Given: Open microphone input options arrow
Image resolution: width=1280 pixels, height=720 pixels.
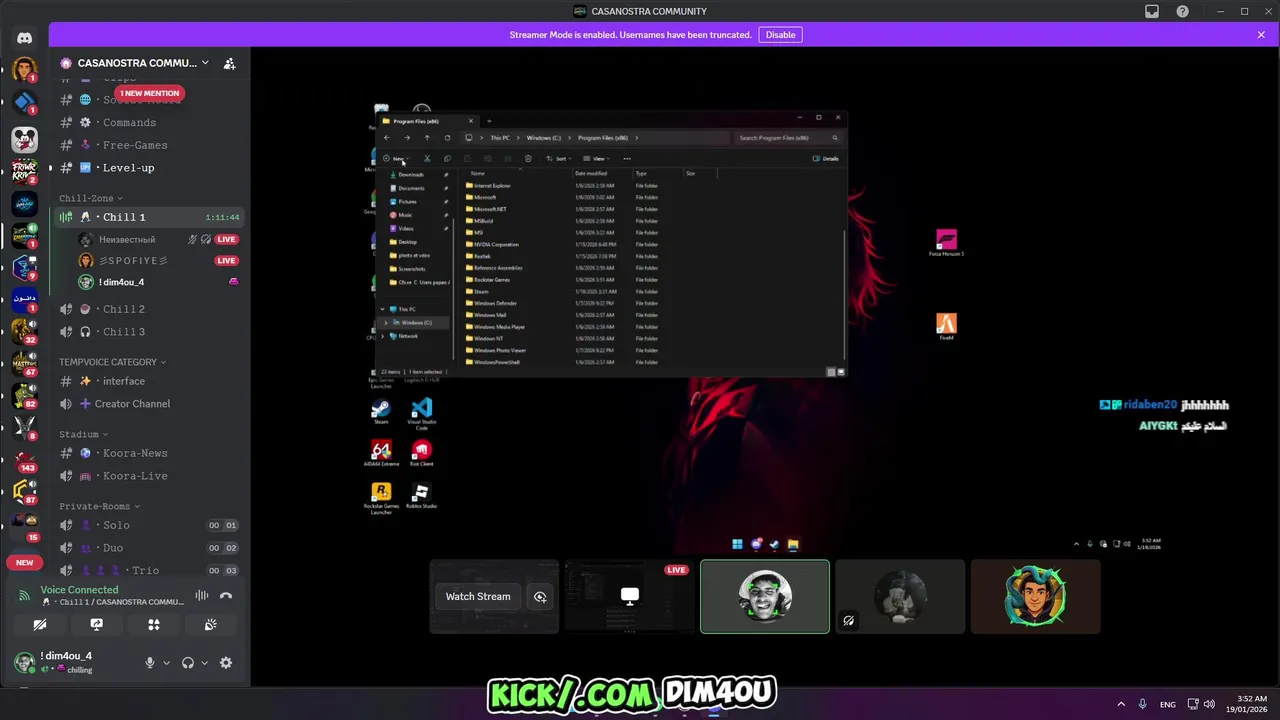Looking at the screenshot, I should click(166, 663).
